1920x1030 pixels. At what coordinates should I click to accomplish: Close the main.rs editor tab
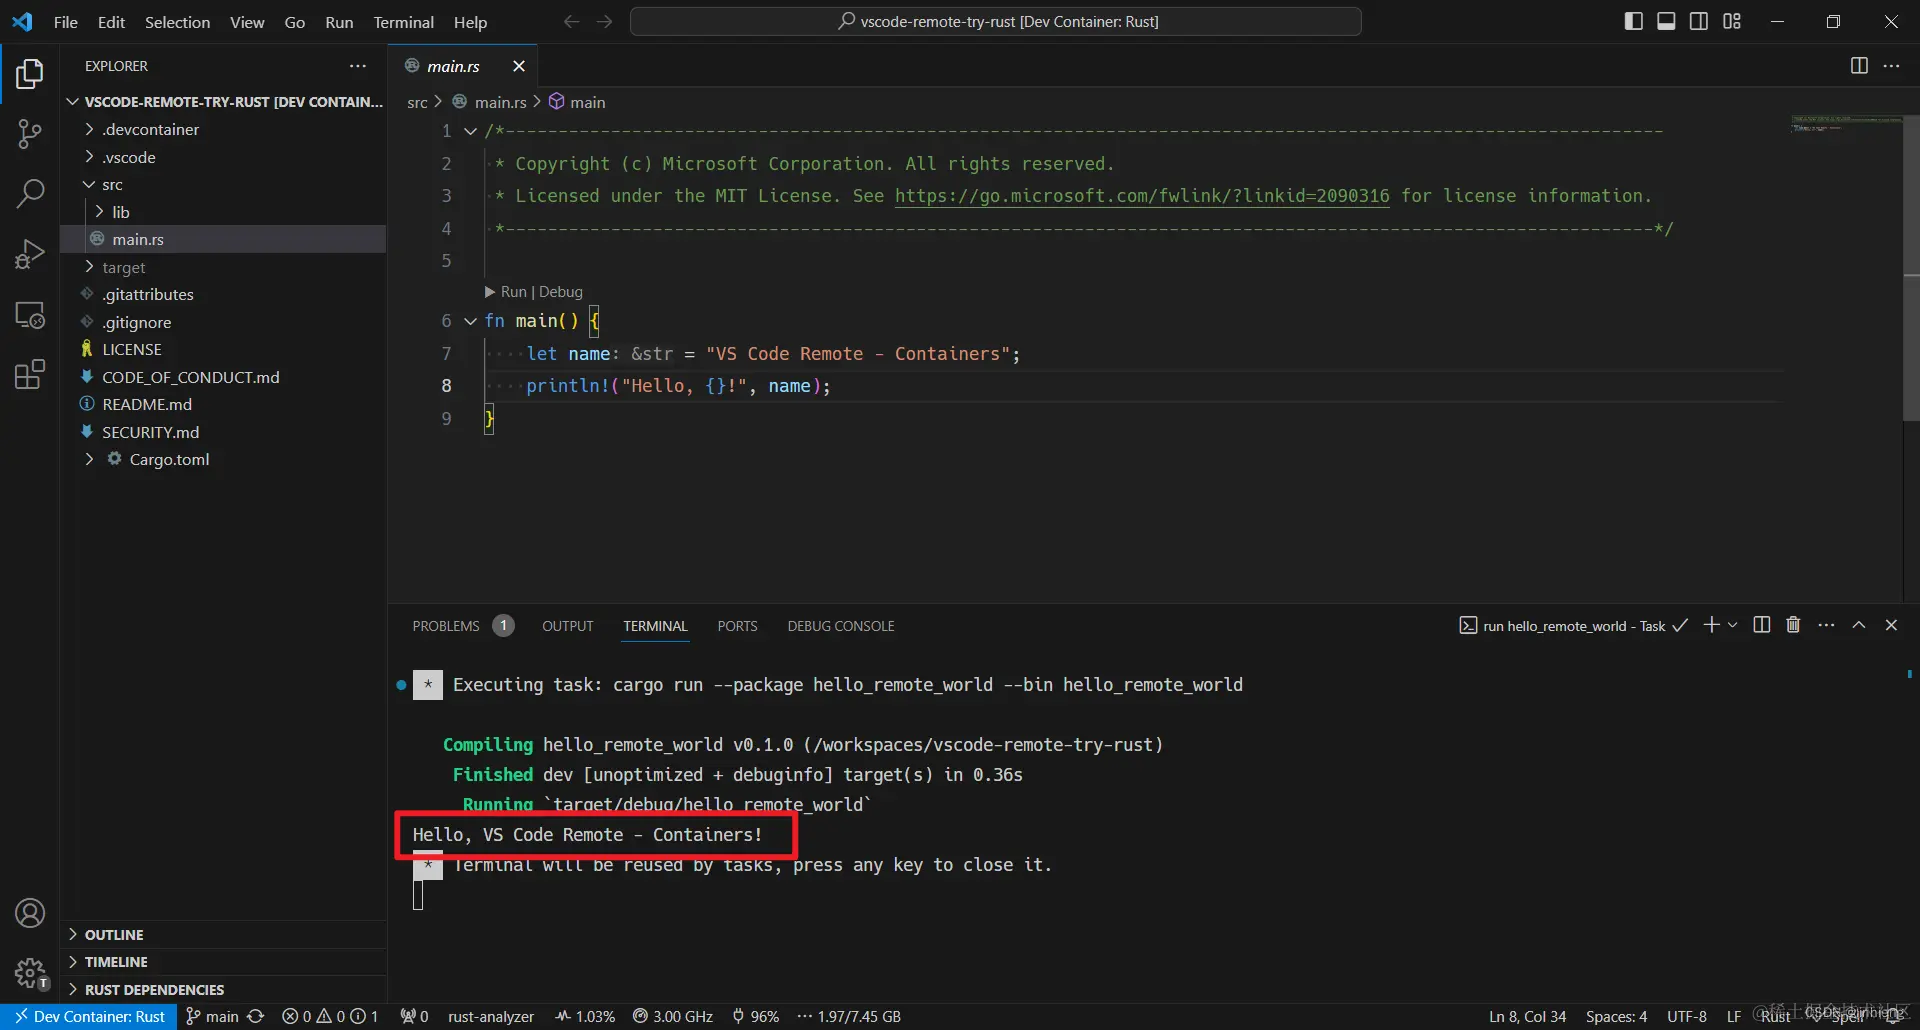(x=519, y=66)
